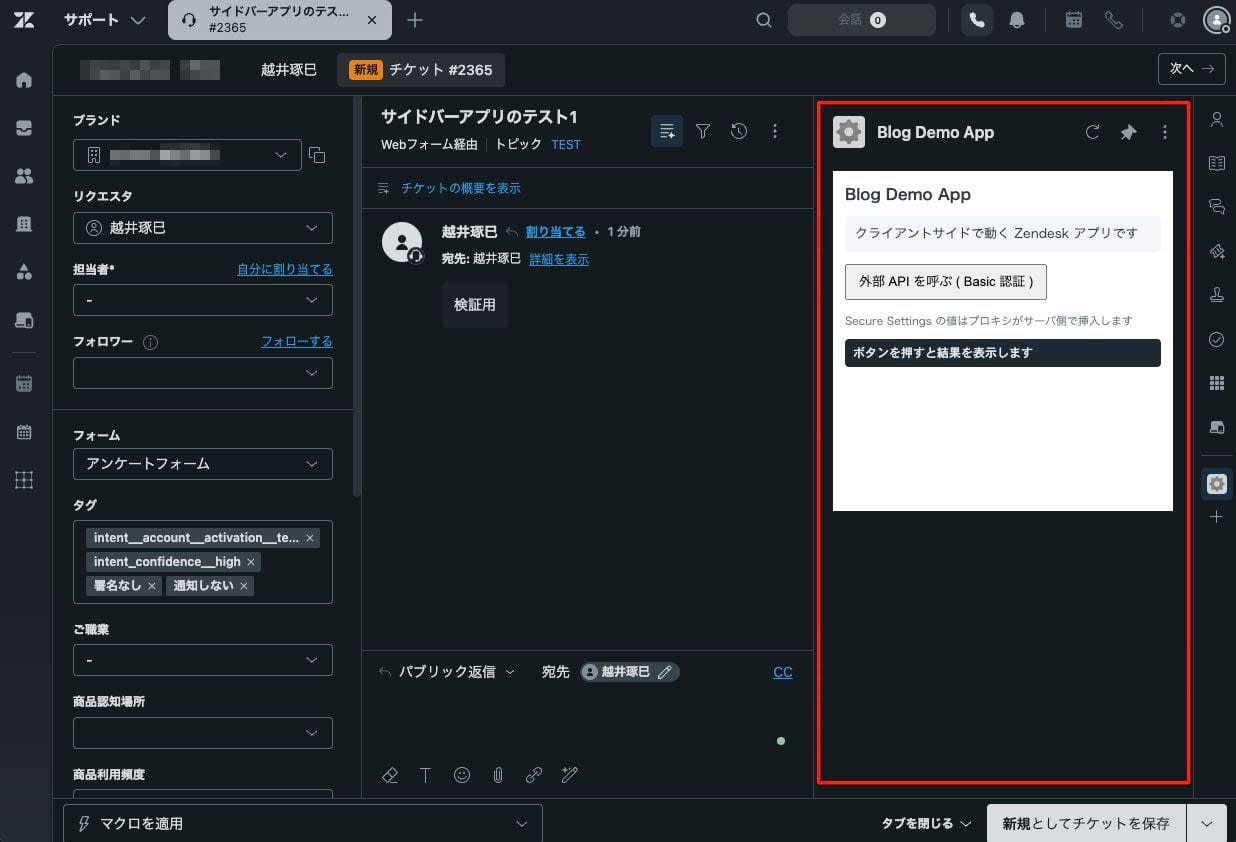The height and width of the screenshot is (842, 1236).
Task: Open the notifications bell icon
Action: pyautogui.click(x=1017, y=20)
